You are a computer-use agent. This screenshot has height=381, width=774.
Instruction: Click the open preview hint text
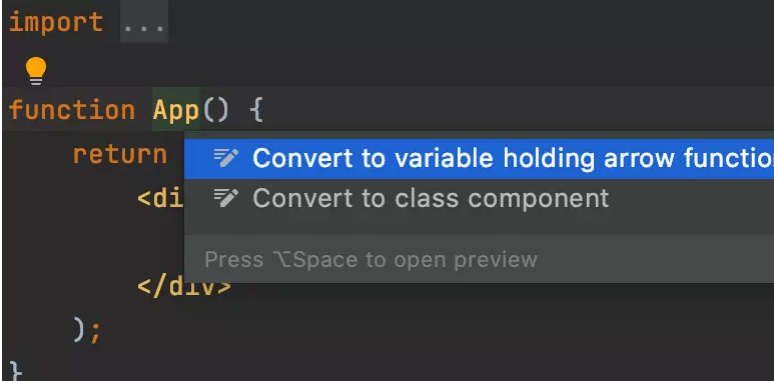371,260
